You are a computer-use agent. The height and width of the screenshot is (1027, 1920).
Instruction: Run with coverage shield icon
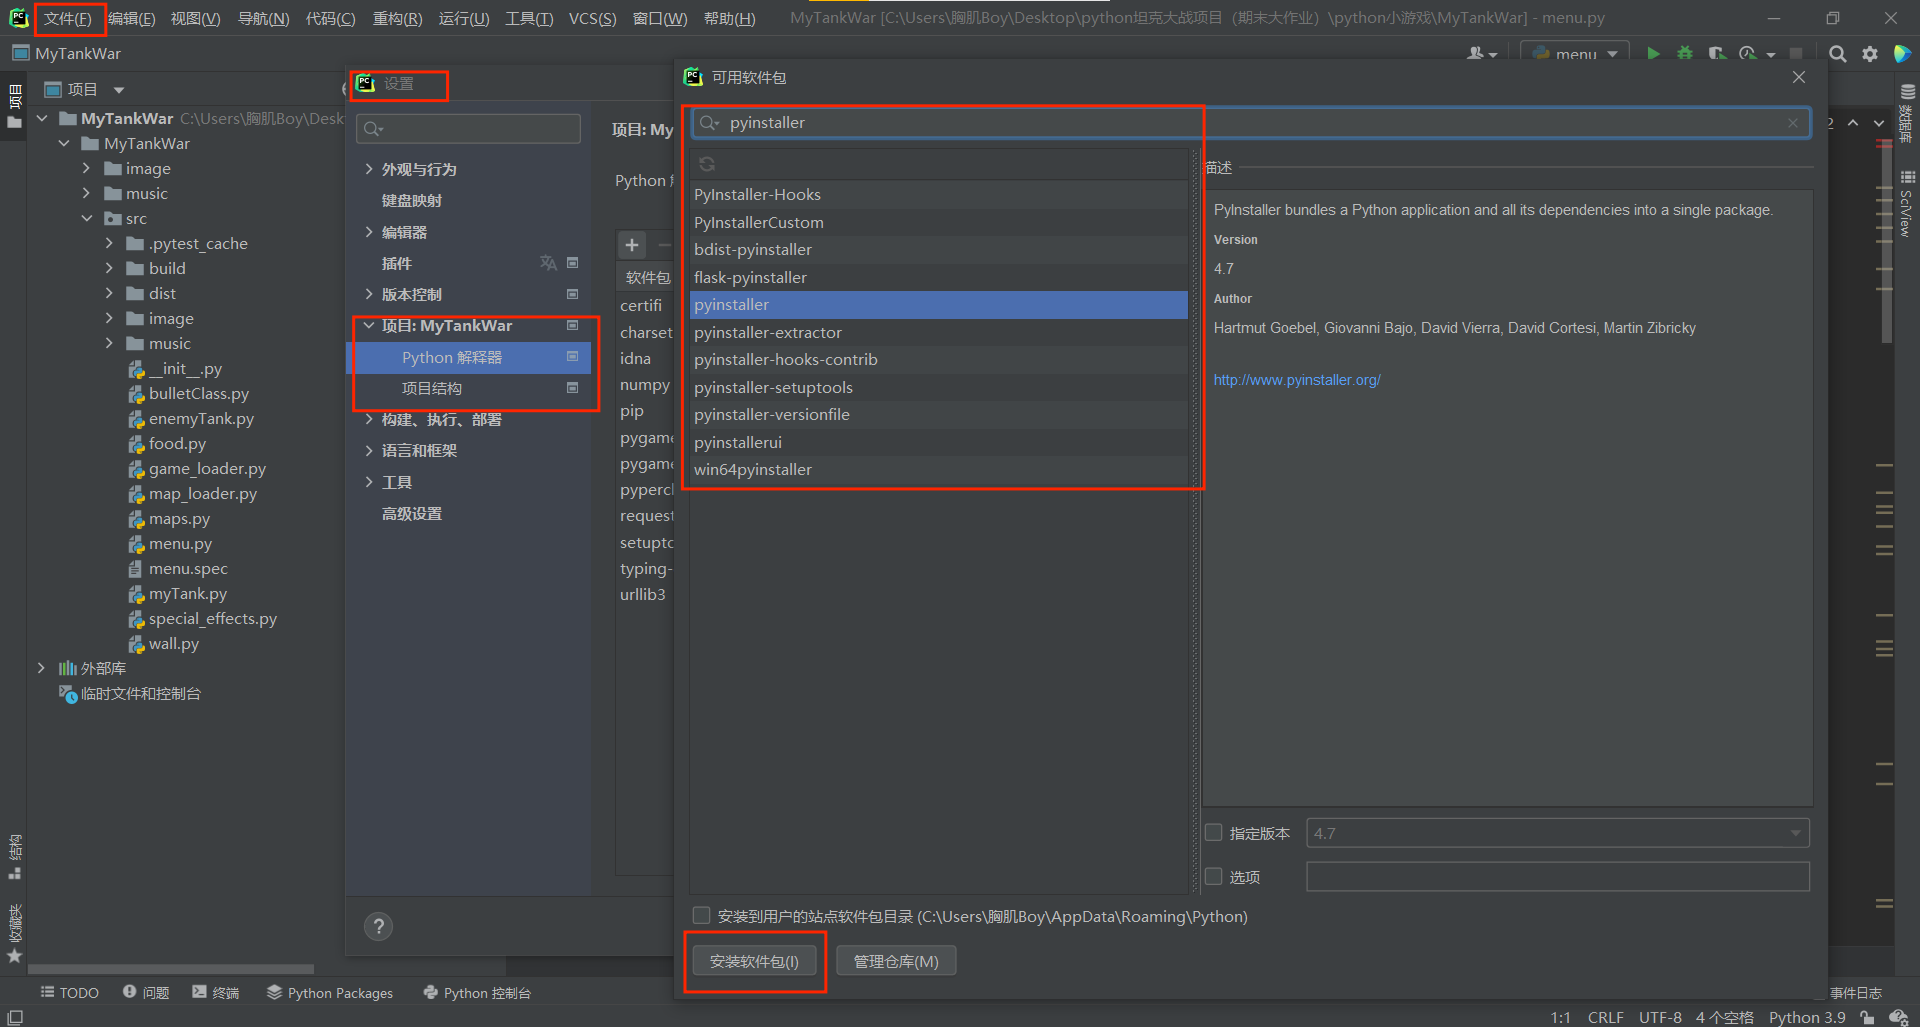point(1716,54)
